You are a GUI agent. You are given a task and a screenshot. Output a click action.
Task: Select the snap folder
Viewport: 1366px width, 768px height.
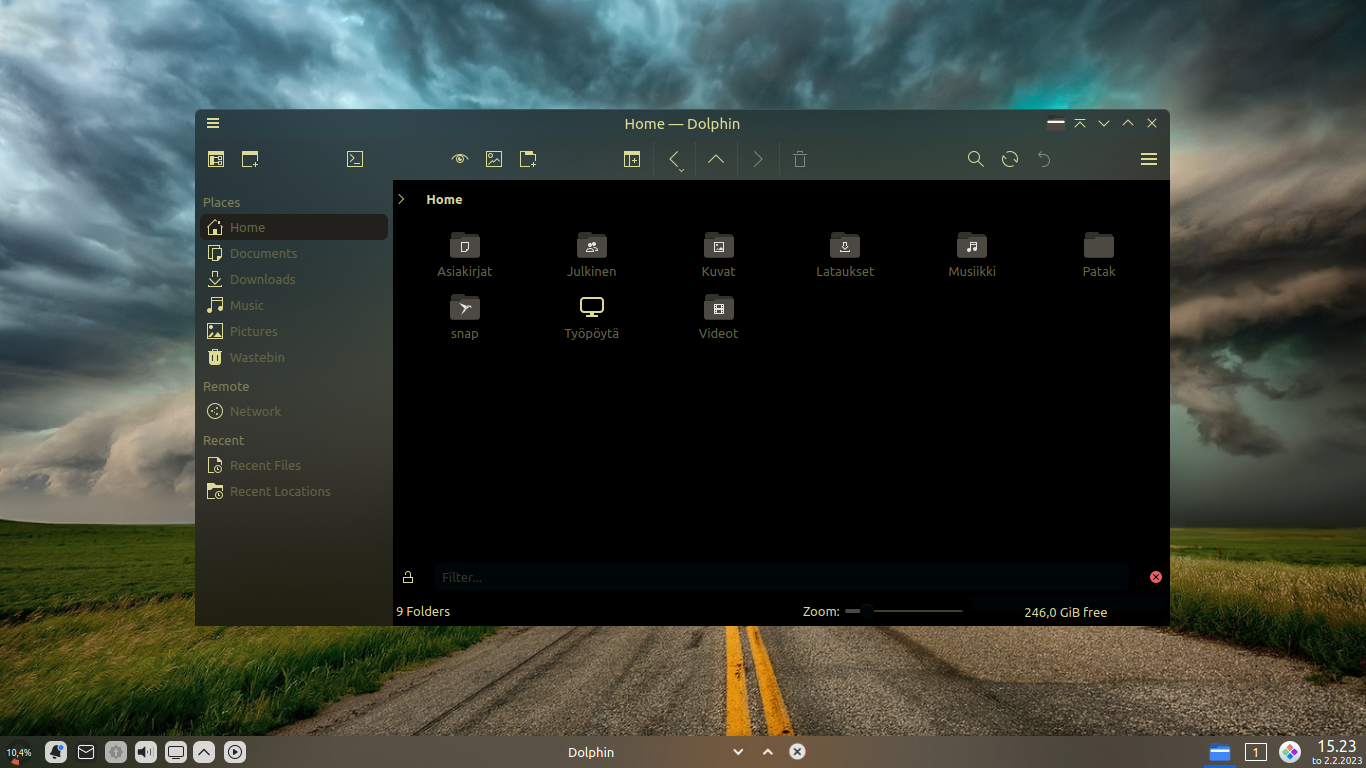(465, 317)
